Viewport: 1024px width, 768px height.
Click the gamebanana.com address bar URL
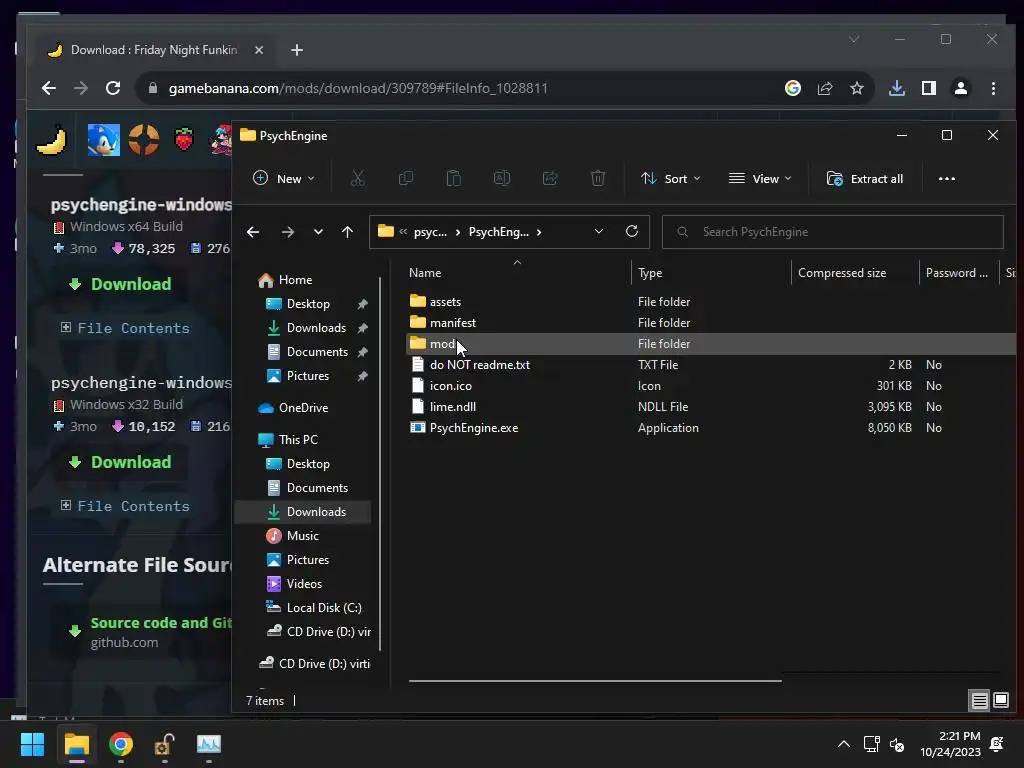(358, 88)
